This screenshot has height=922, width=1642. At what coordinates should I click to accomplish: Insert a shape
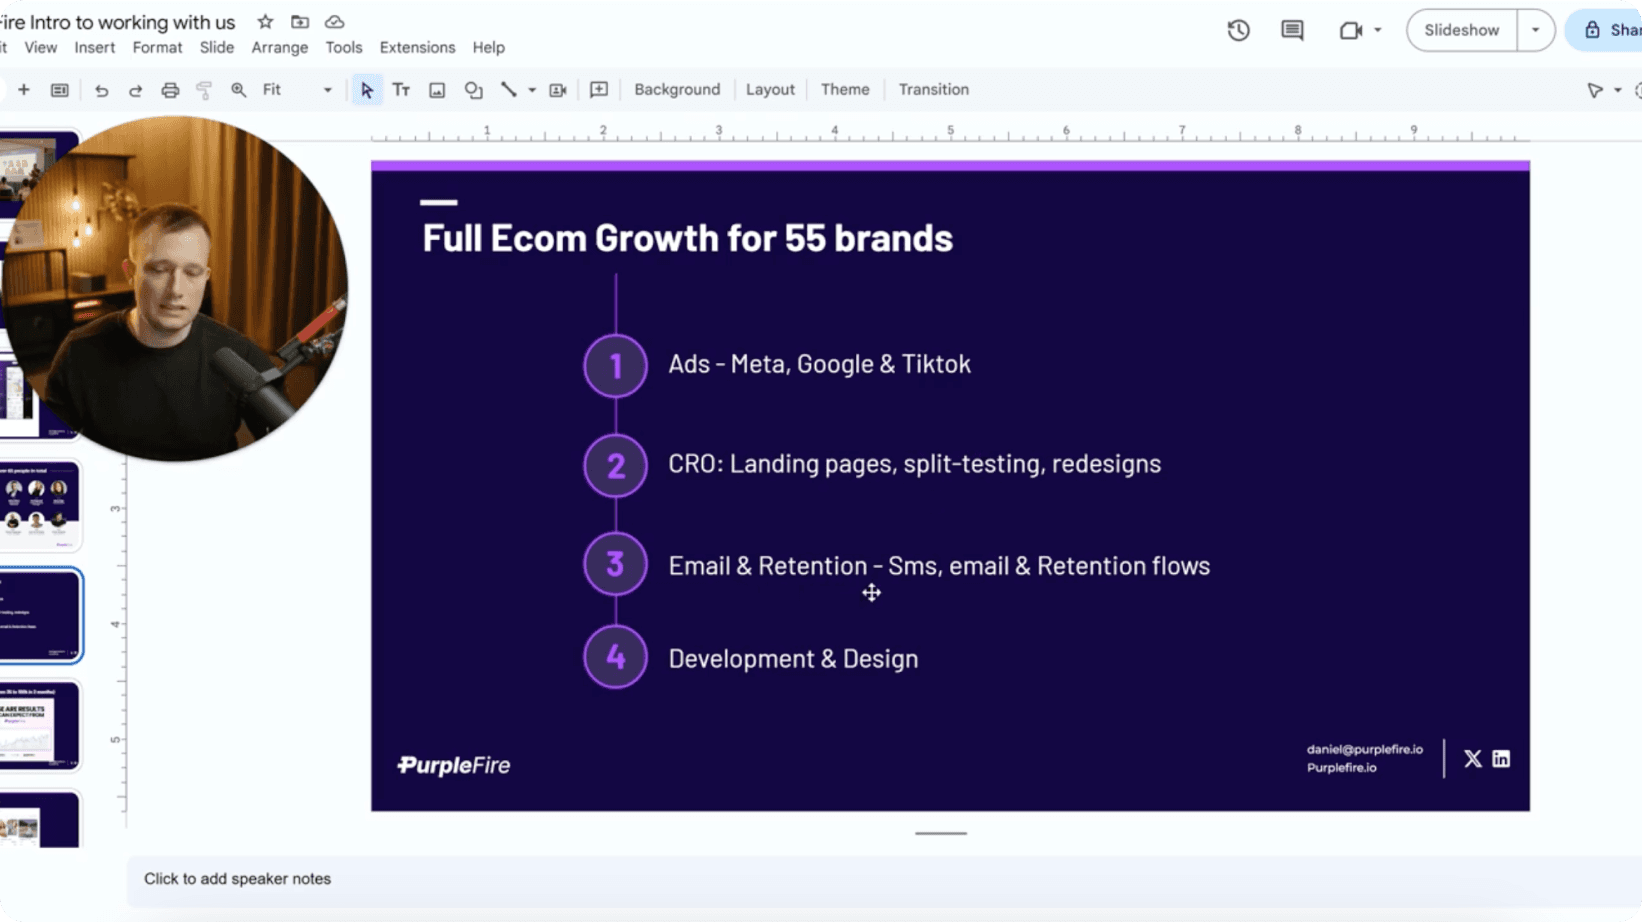tap(473, 90)
